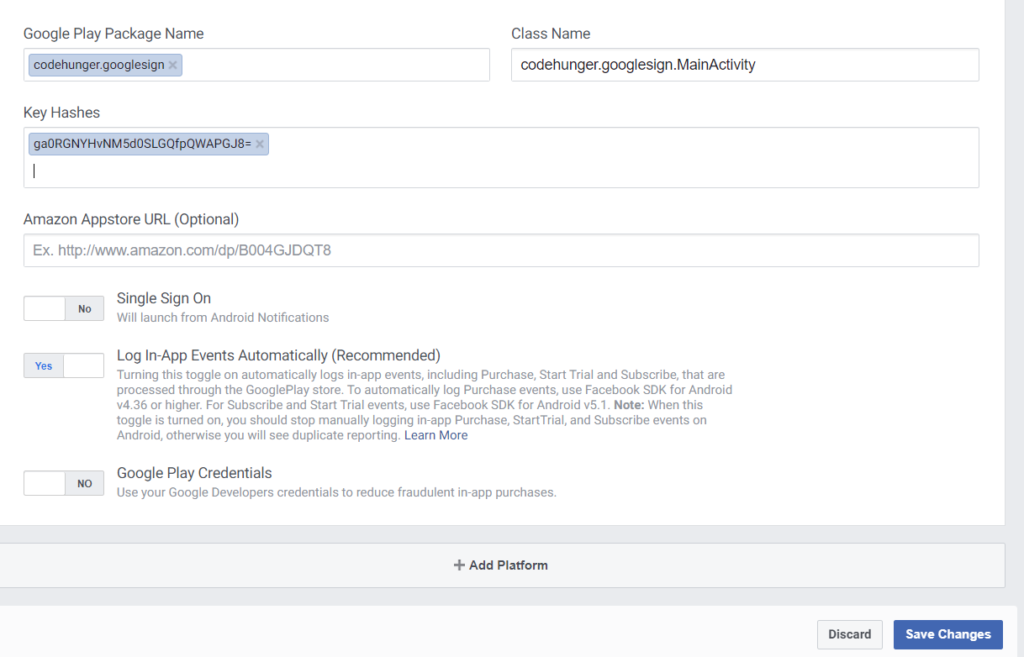Viewport: 1024px width, 657px height.
Task: Toggle the Single Sign On switch
Action: tap(64, 309)
